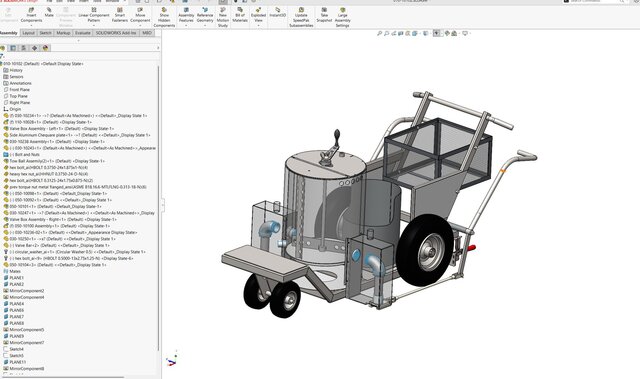Open Hide/Show Items dropdown arrow
Viewport: 640px width, 379px height.
(441, 33)
